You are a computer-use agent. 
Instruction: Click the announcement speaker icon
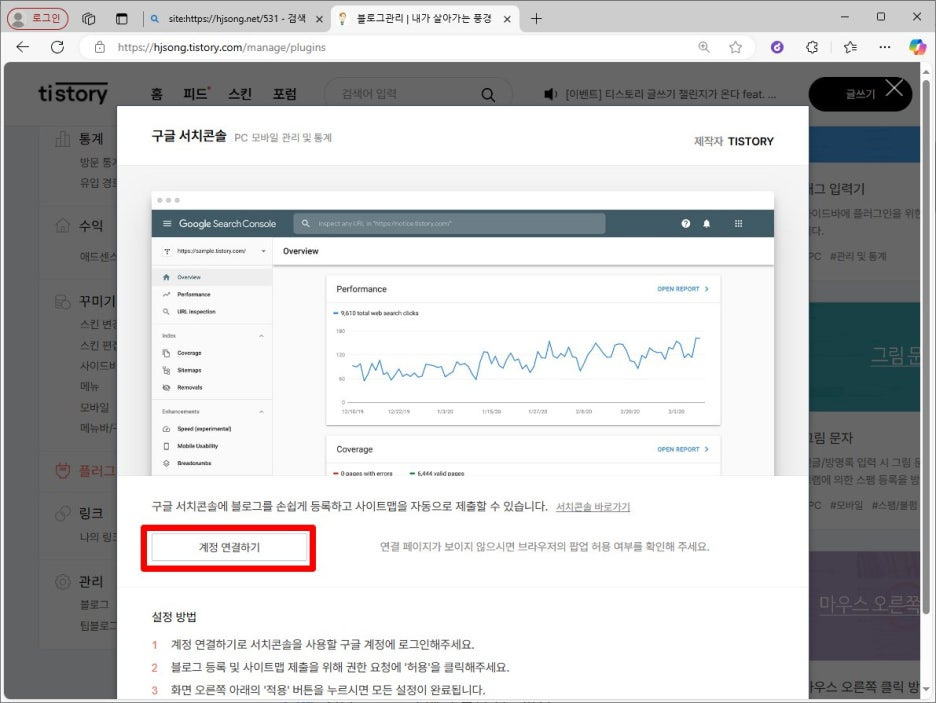[x=550, y=94]
